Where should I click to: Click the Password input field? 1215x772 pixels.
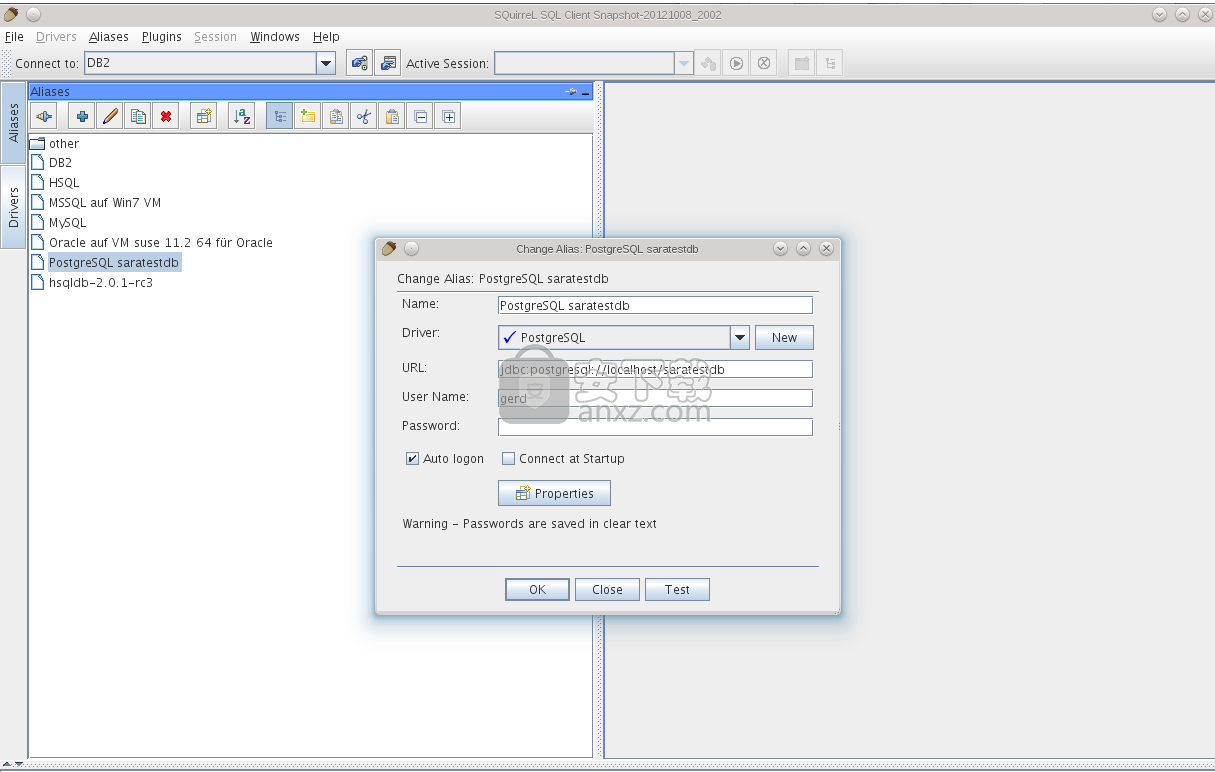[655, 427]
